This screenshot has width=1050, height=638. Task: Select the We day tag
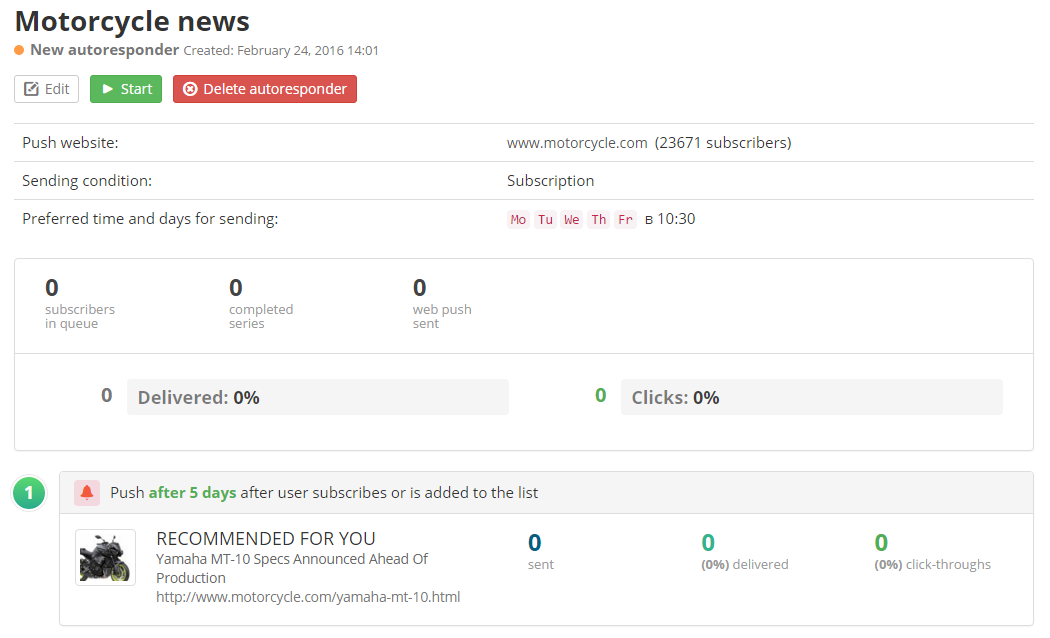coord(571,220)
